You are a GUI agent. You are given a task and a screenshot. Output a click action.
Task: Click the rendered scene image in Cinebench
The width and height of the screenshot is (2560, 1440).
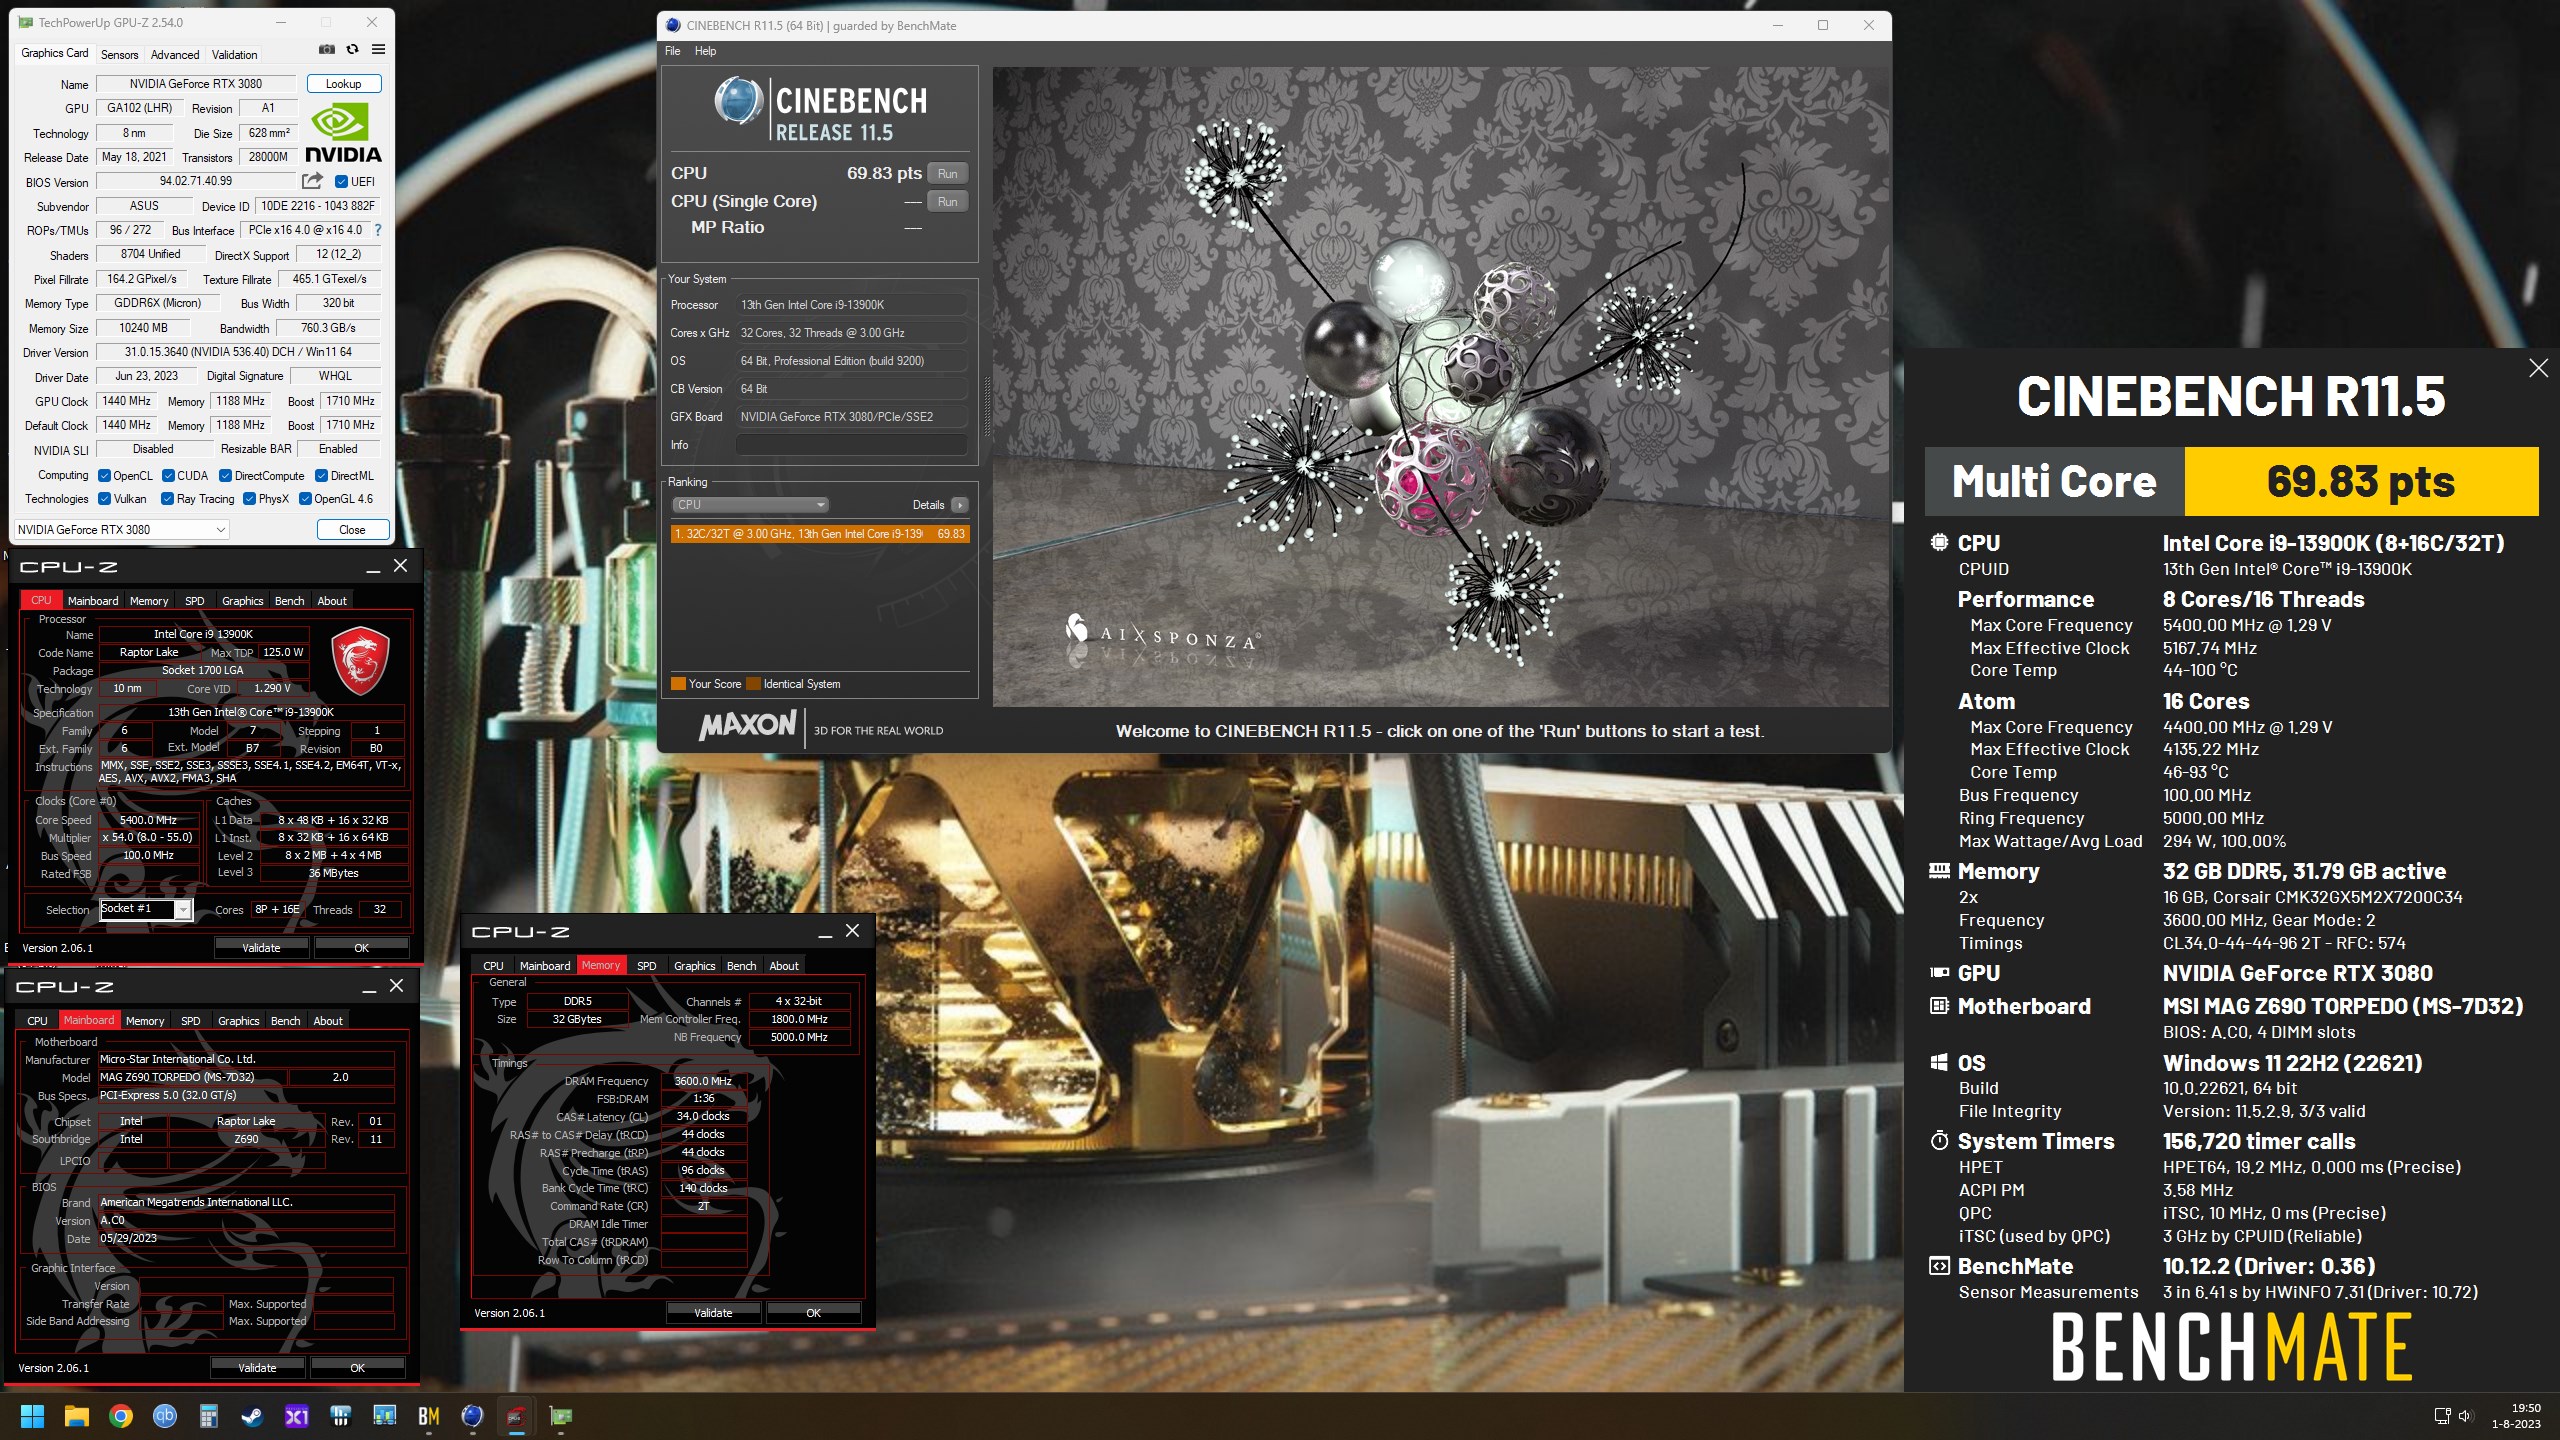pos(1440,387)
